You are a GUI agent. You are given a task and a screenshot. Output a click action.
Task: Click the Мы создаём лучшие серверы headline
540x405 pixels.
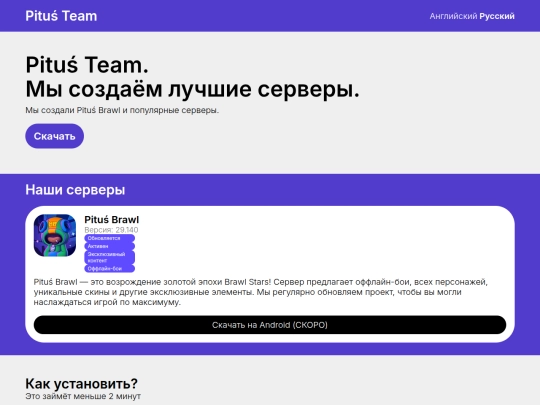pyautogui.click(x=193, y=89)
